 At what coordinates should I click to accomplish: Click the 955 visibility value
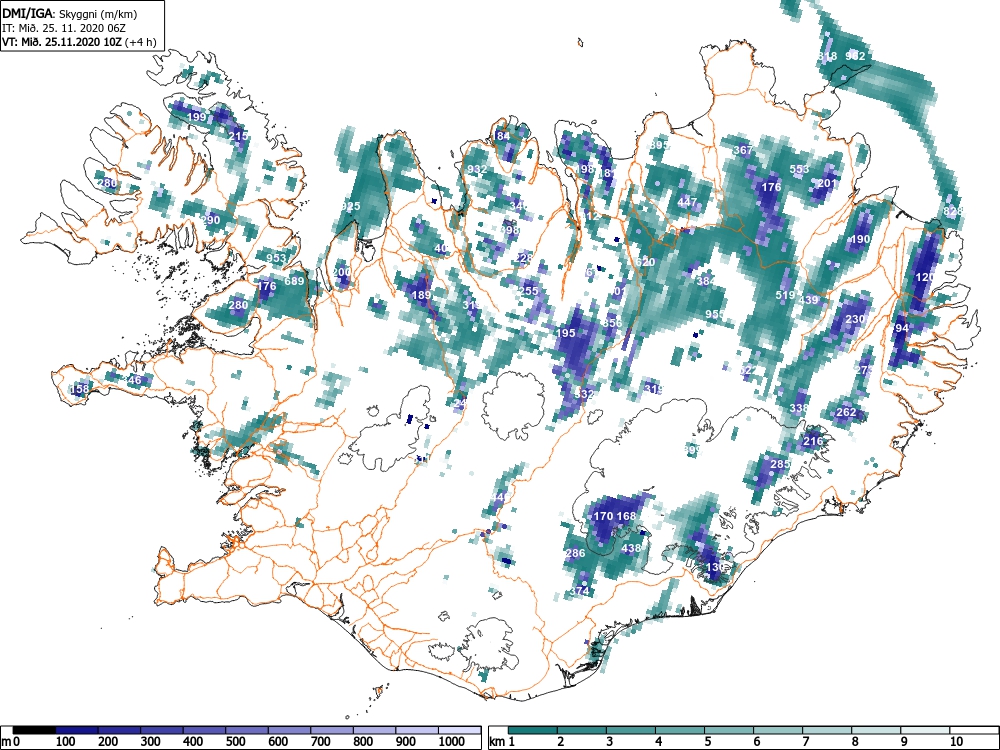(x=715, y=314)
